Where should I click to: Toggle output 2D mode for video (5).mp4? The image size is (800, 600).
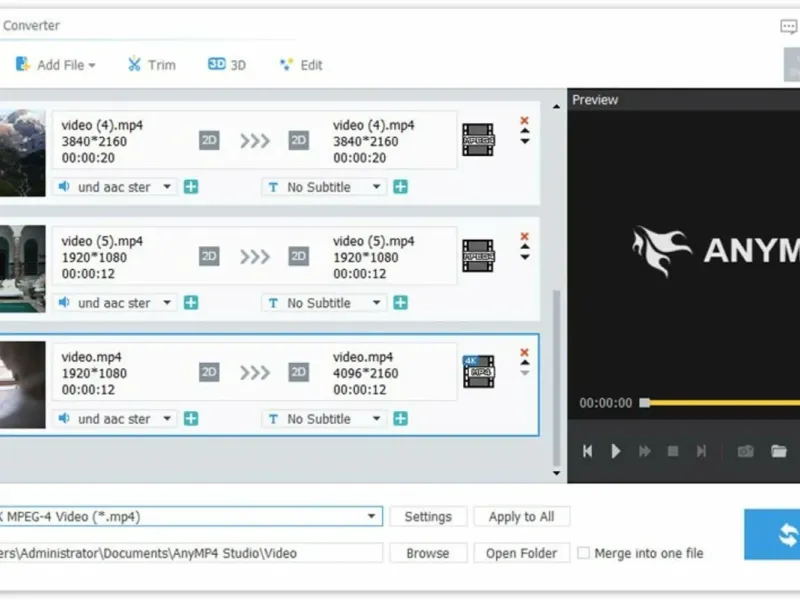298,256
